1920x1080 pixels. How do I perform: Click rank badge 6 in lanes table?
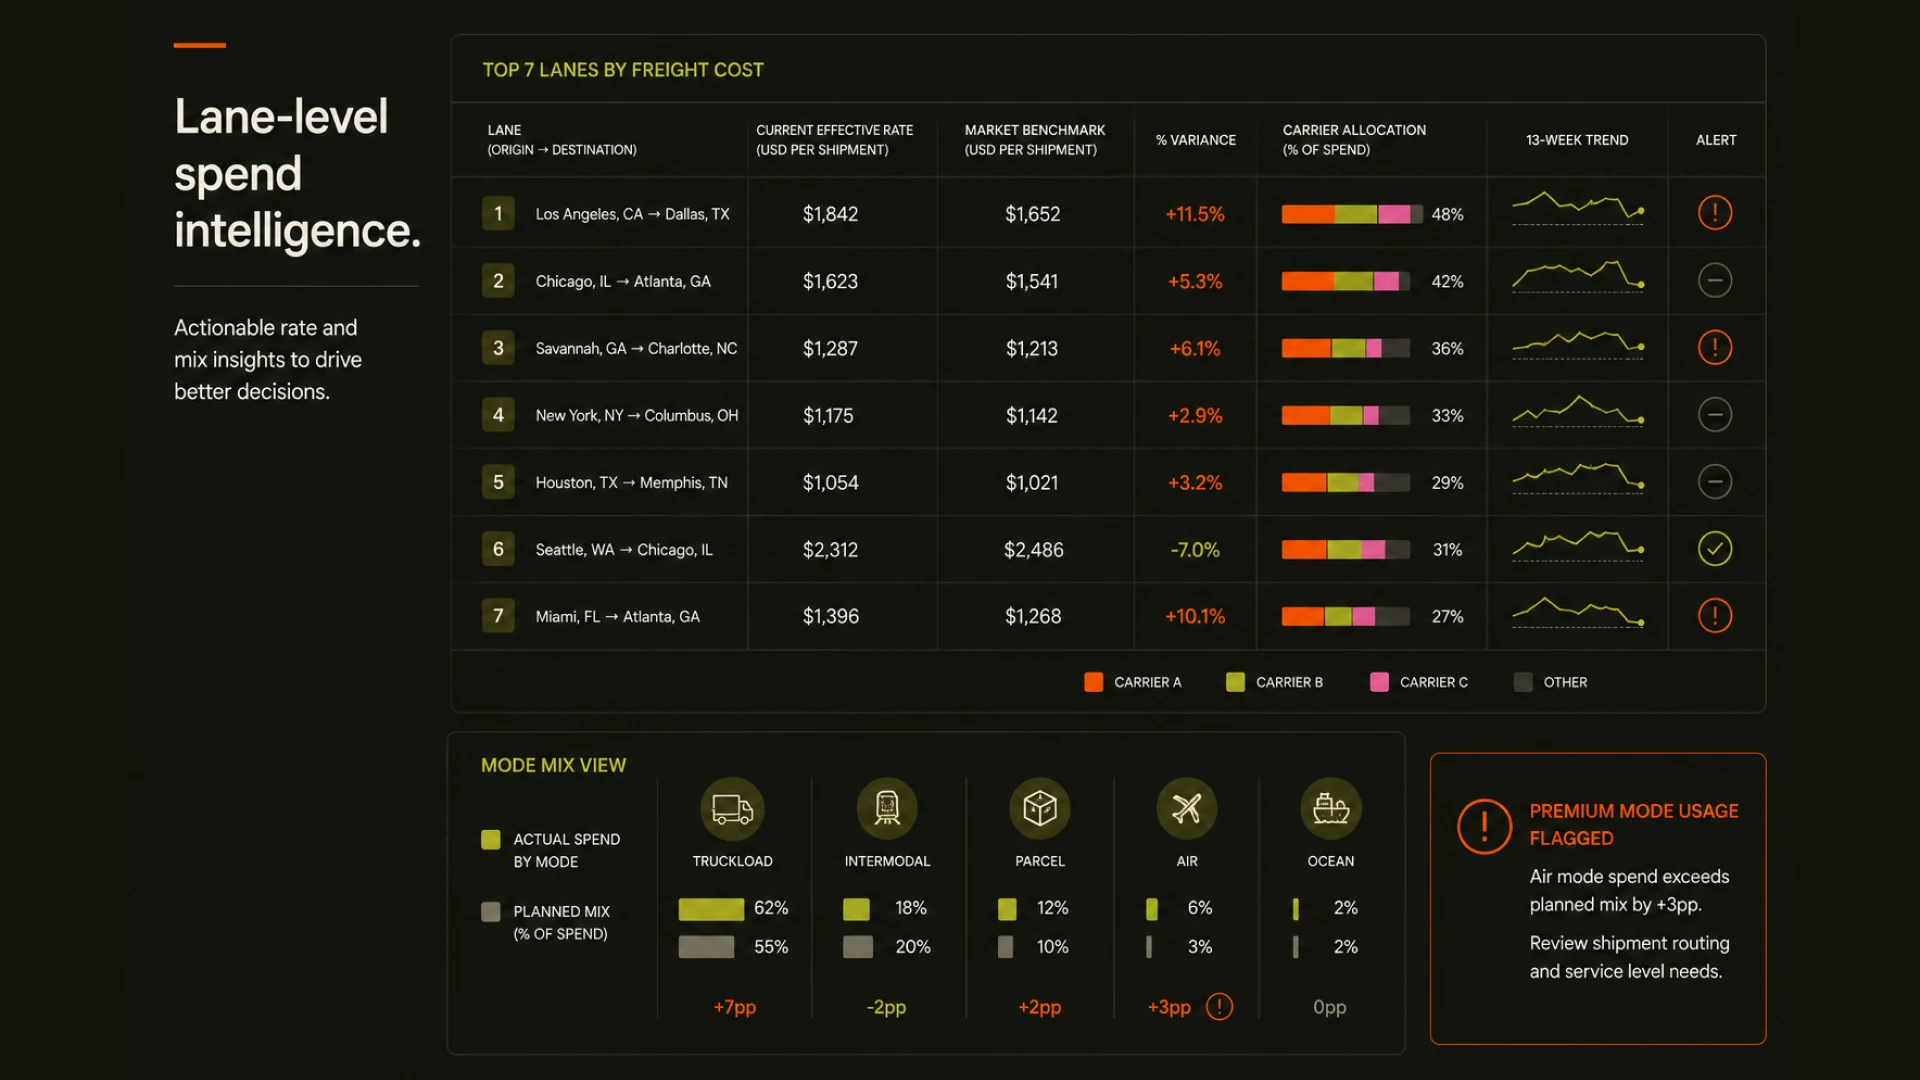[498, 548]
